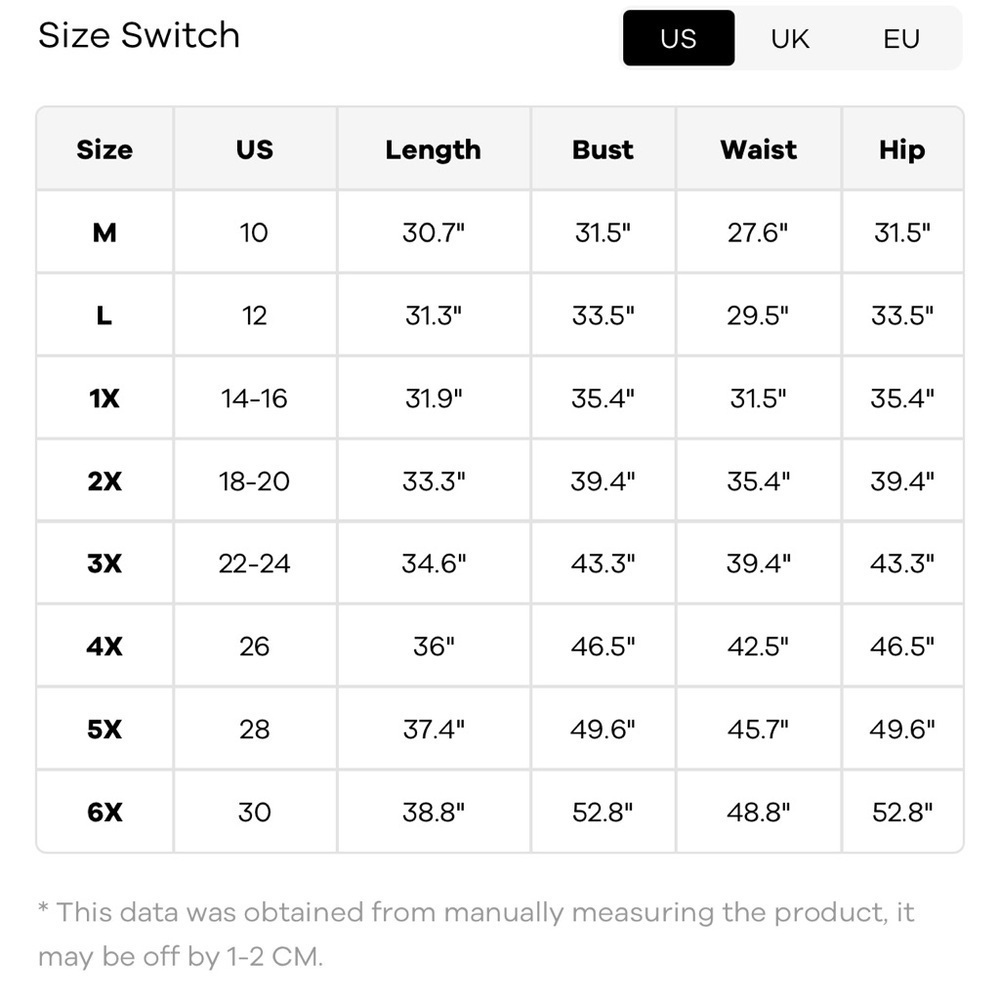1000x1000 pixels.
Task: Click the Size Switch heading
Action: [139, 36]
